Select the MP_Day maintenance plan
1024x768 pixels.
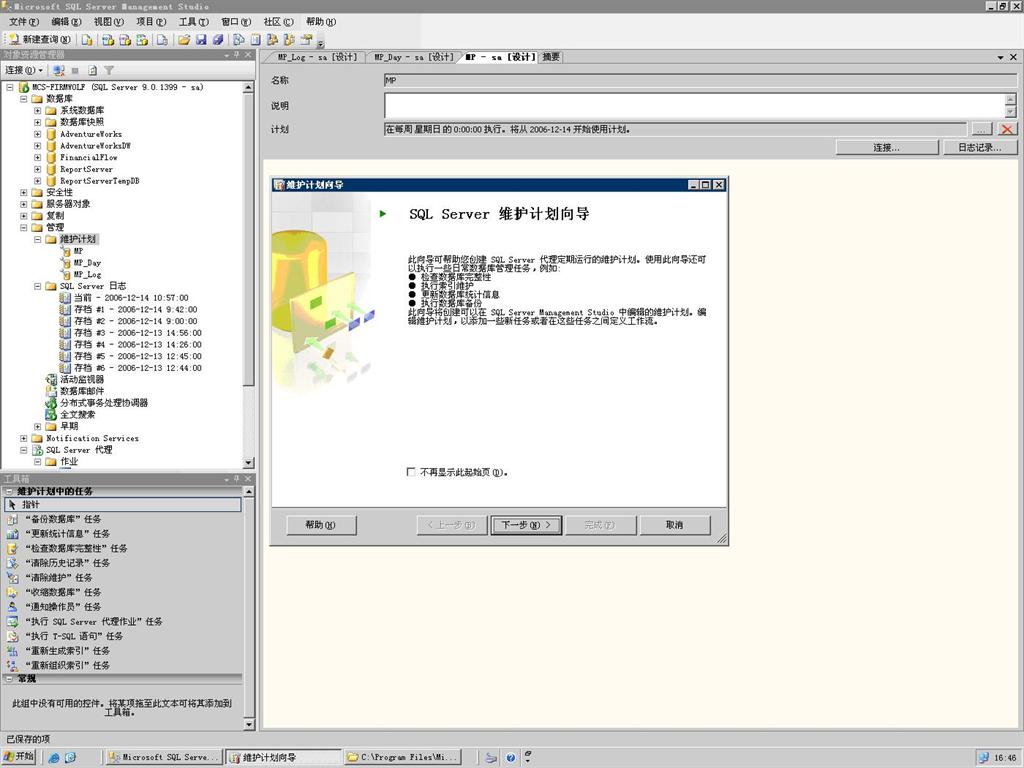coord(87,263)
